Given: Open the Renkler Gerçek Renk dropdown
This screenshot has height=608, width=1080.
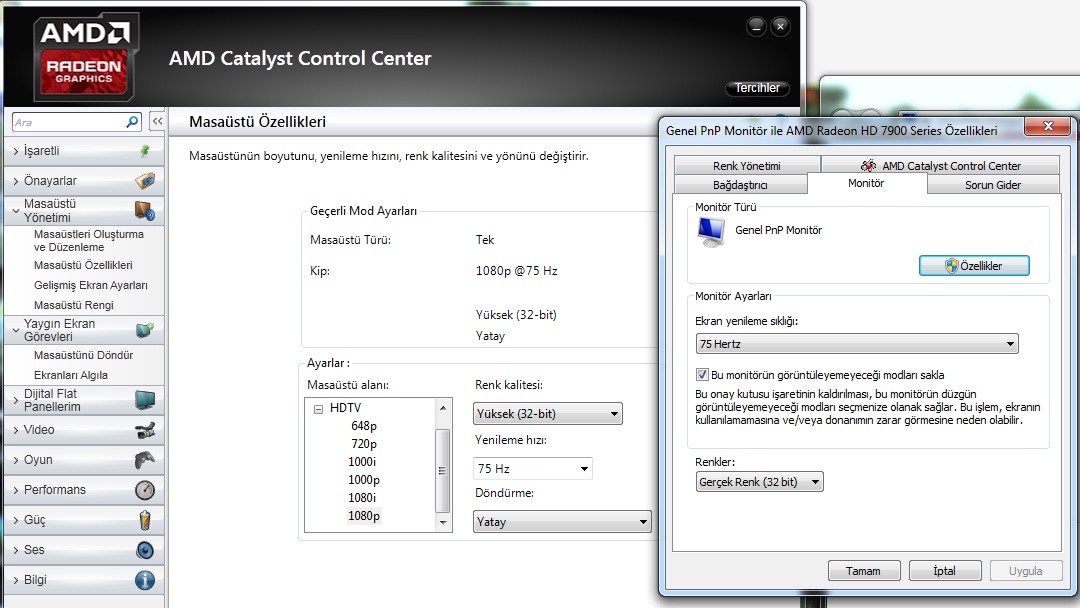Looking at the screenshot, I should coord(759,481).
